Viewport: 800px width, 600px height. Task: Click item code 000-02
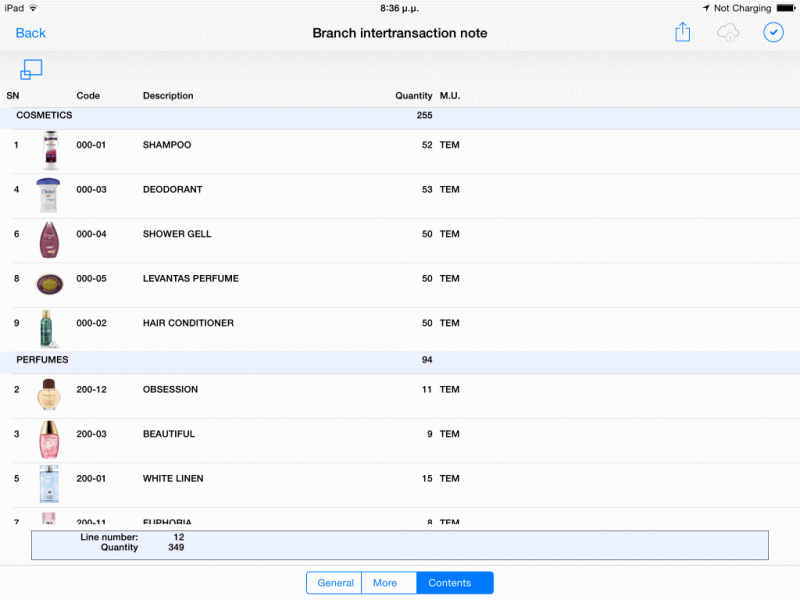[91, 323]
